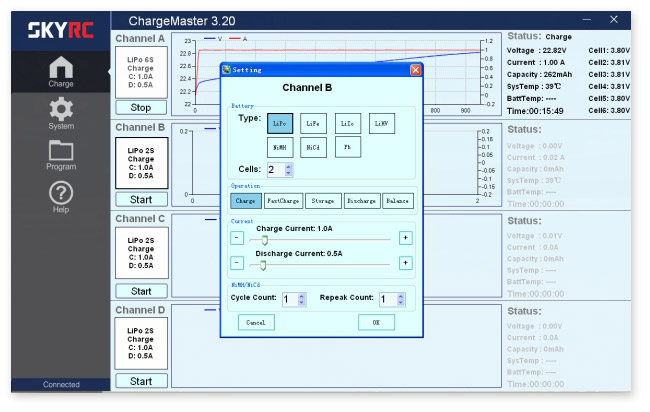Viewport: 650px width, 412px height.
Task: Select NiMH battery type
Action: point(280,148)
